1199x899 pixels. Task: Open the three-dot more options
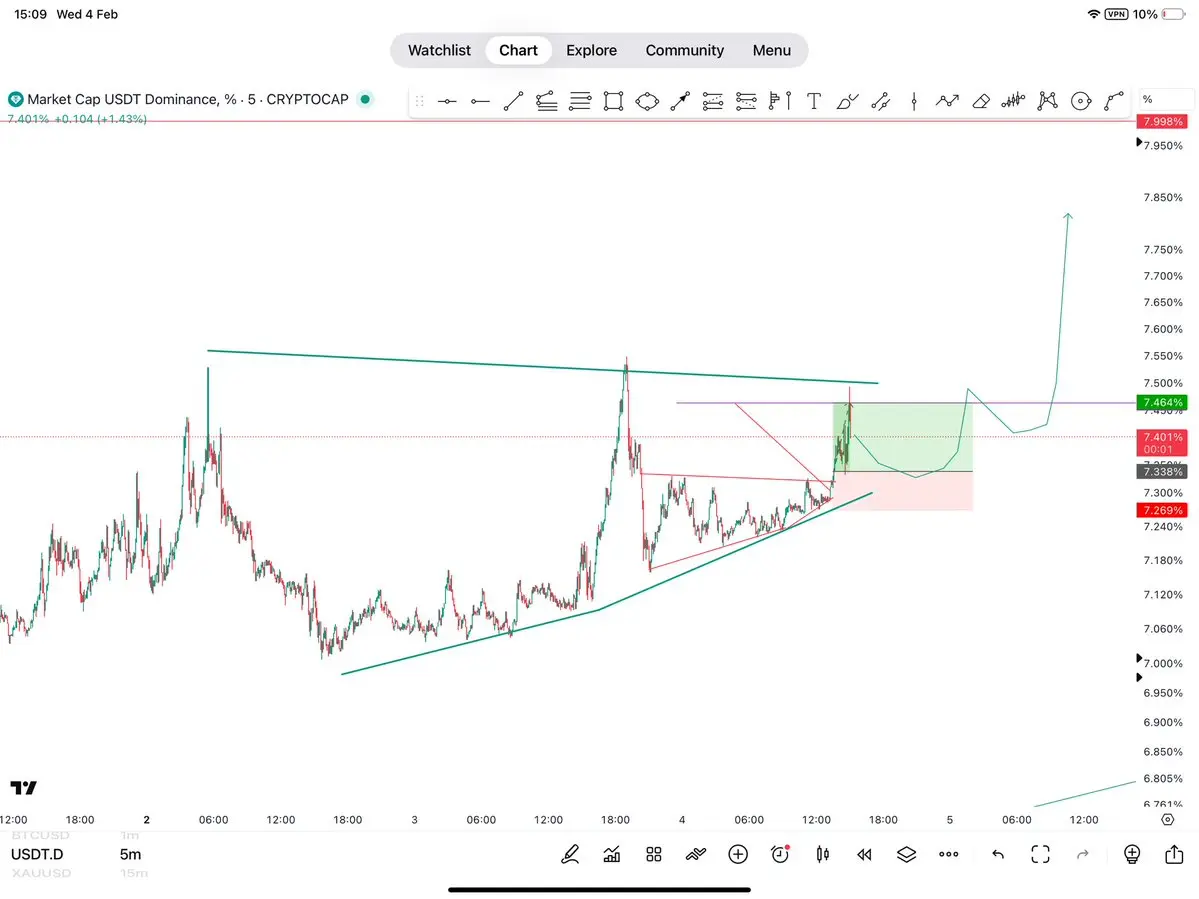pos(949,854)
